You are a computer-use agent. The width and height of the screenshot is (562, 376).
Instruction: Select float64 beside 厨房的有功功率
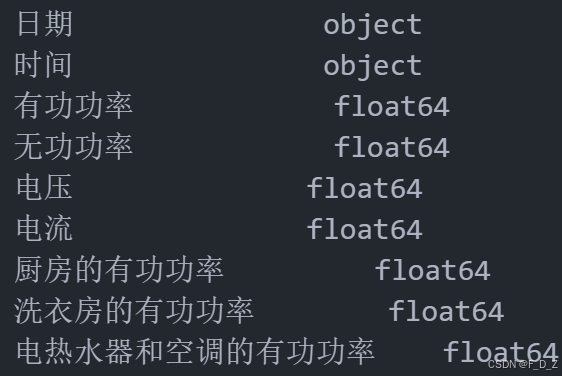point(433,270)
